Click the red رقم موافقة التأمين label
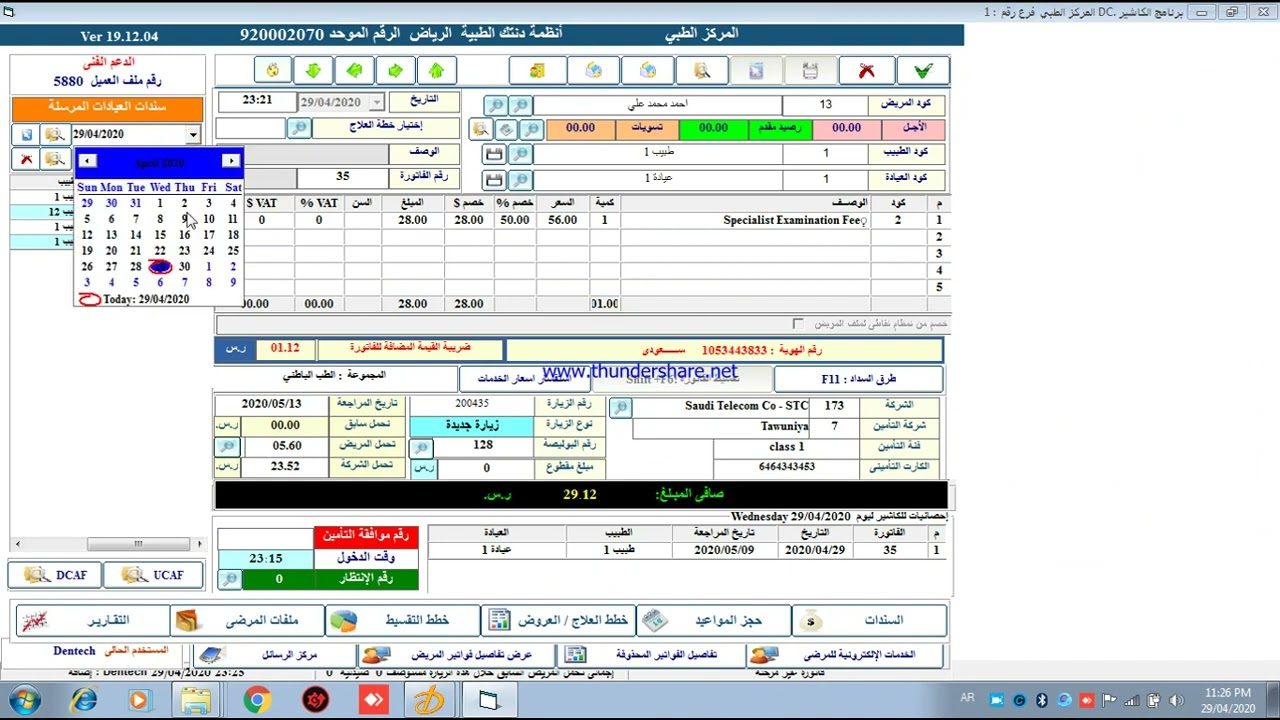1280x720 pixels. pyautogui.click(x=366, y=538)
